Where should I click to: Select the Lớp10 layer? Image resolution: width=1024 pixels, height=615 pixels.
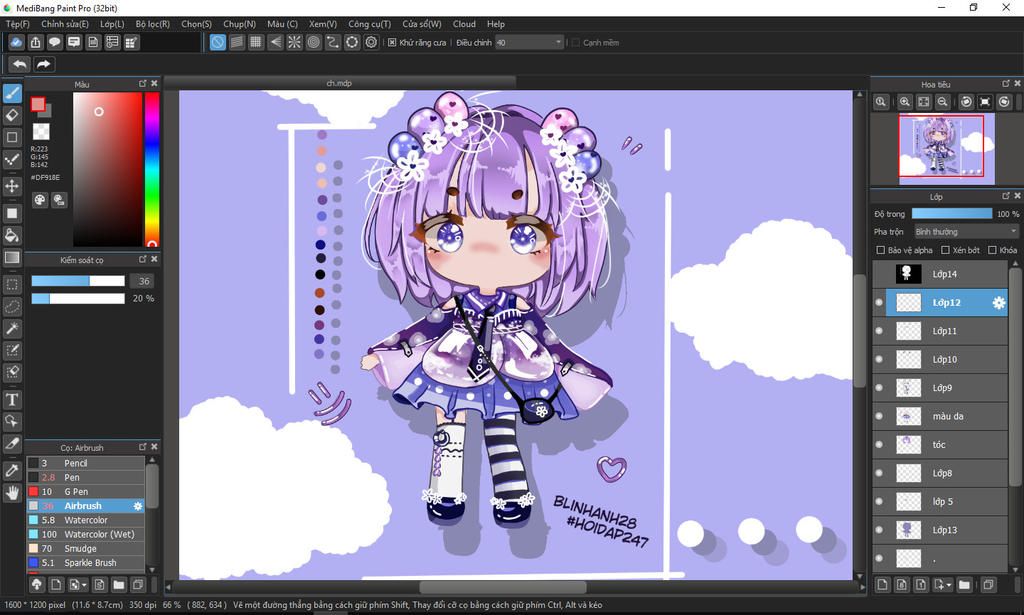coord(940,359)
